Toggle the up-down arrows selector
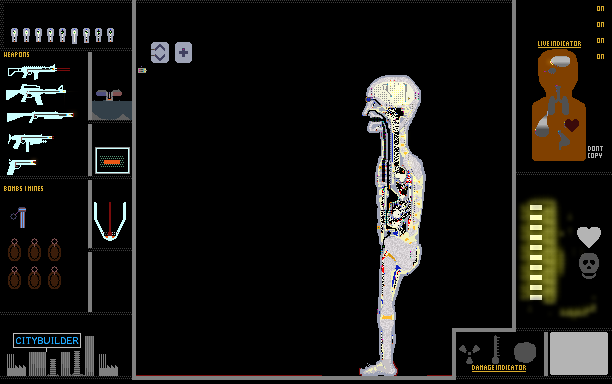The height and width of the screenshot is (384, 612). pos(160,52)
